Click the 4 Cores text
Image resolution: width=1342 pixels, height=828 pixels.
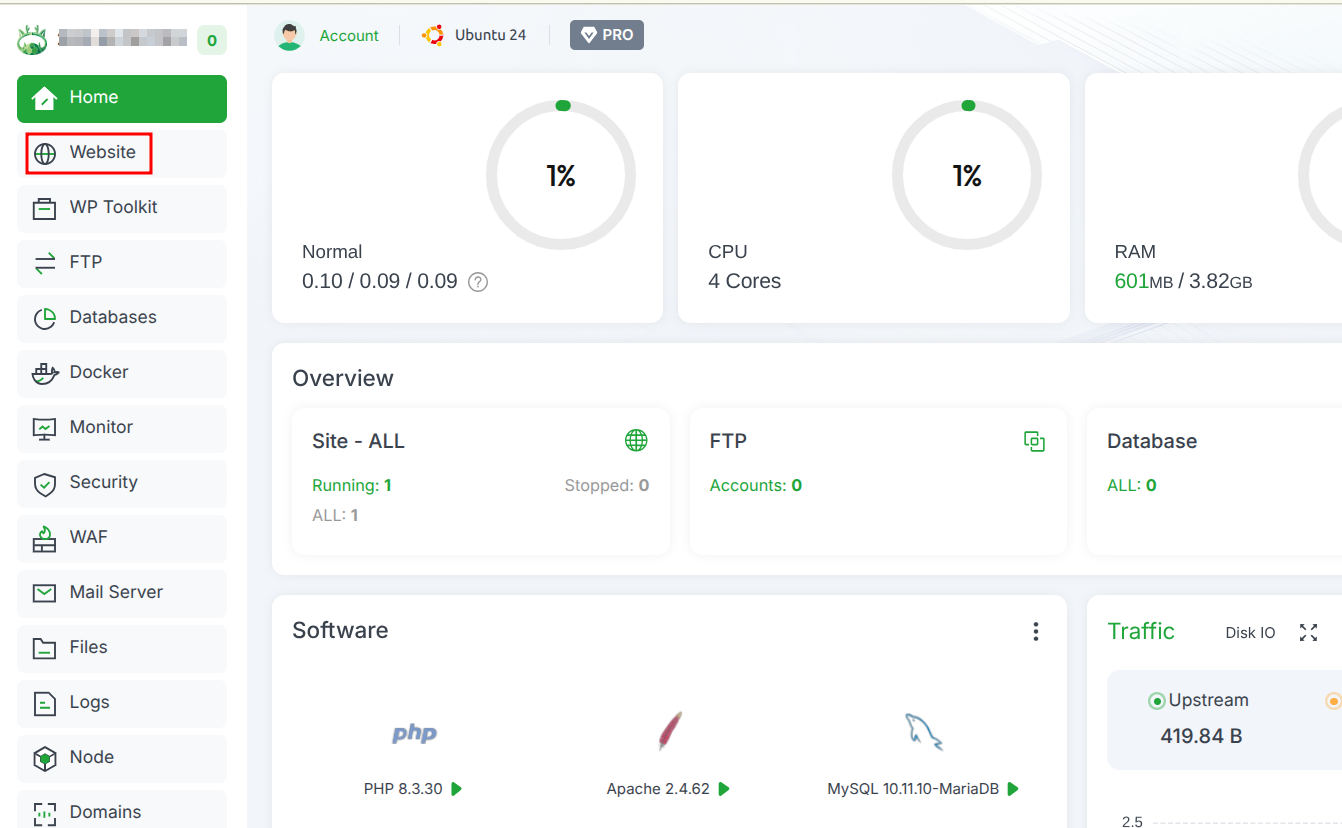(745, 282)
